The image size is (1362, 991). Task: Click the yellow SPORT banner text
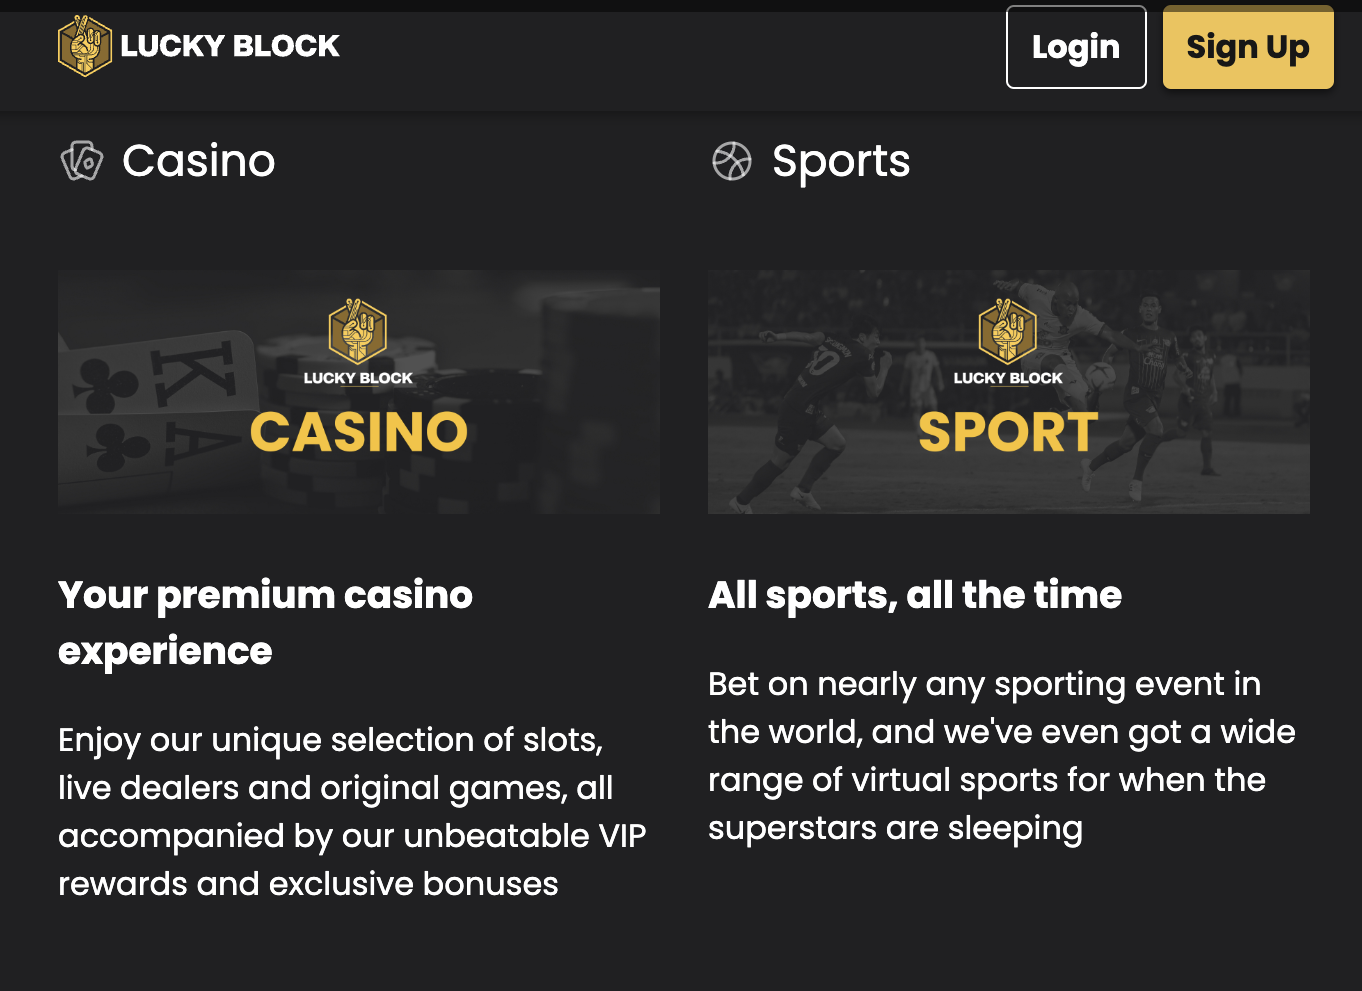pyautogui.click(x=1008, y=432)
